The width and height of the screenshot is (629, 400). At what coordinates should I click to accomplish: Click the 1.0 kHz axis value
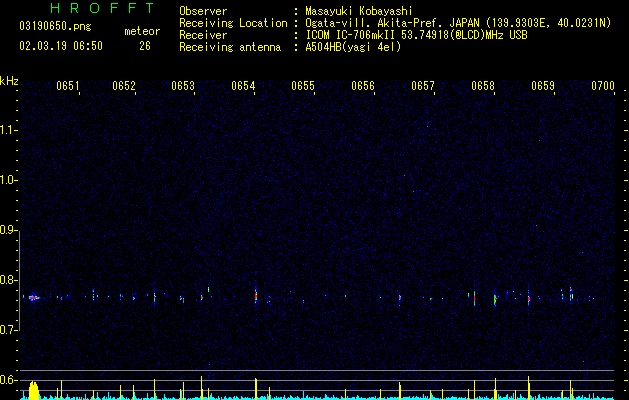pos(9,180)
